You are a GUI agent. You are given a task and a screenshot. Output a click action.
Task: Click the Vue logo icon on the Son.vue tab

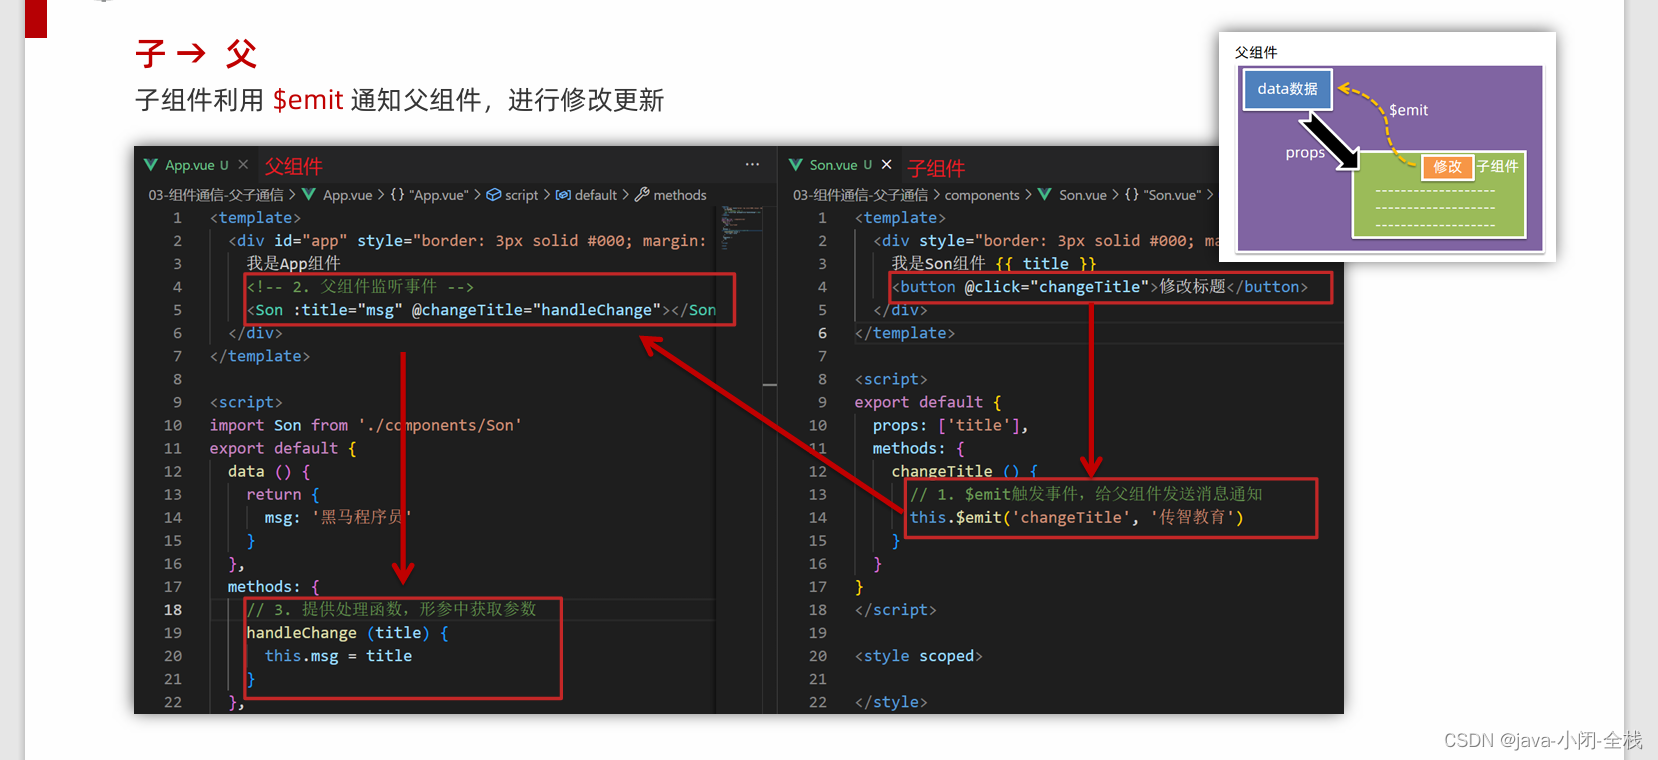796,165
